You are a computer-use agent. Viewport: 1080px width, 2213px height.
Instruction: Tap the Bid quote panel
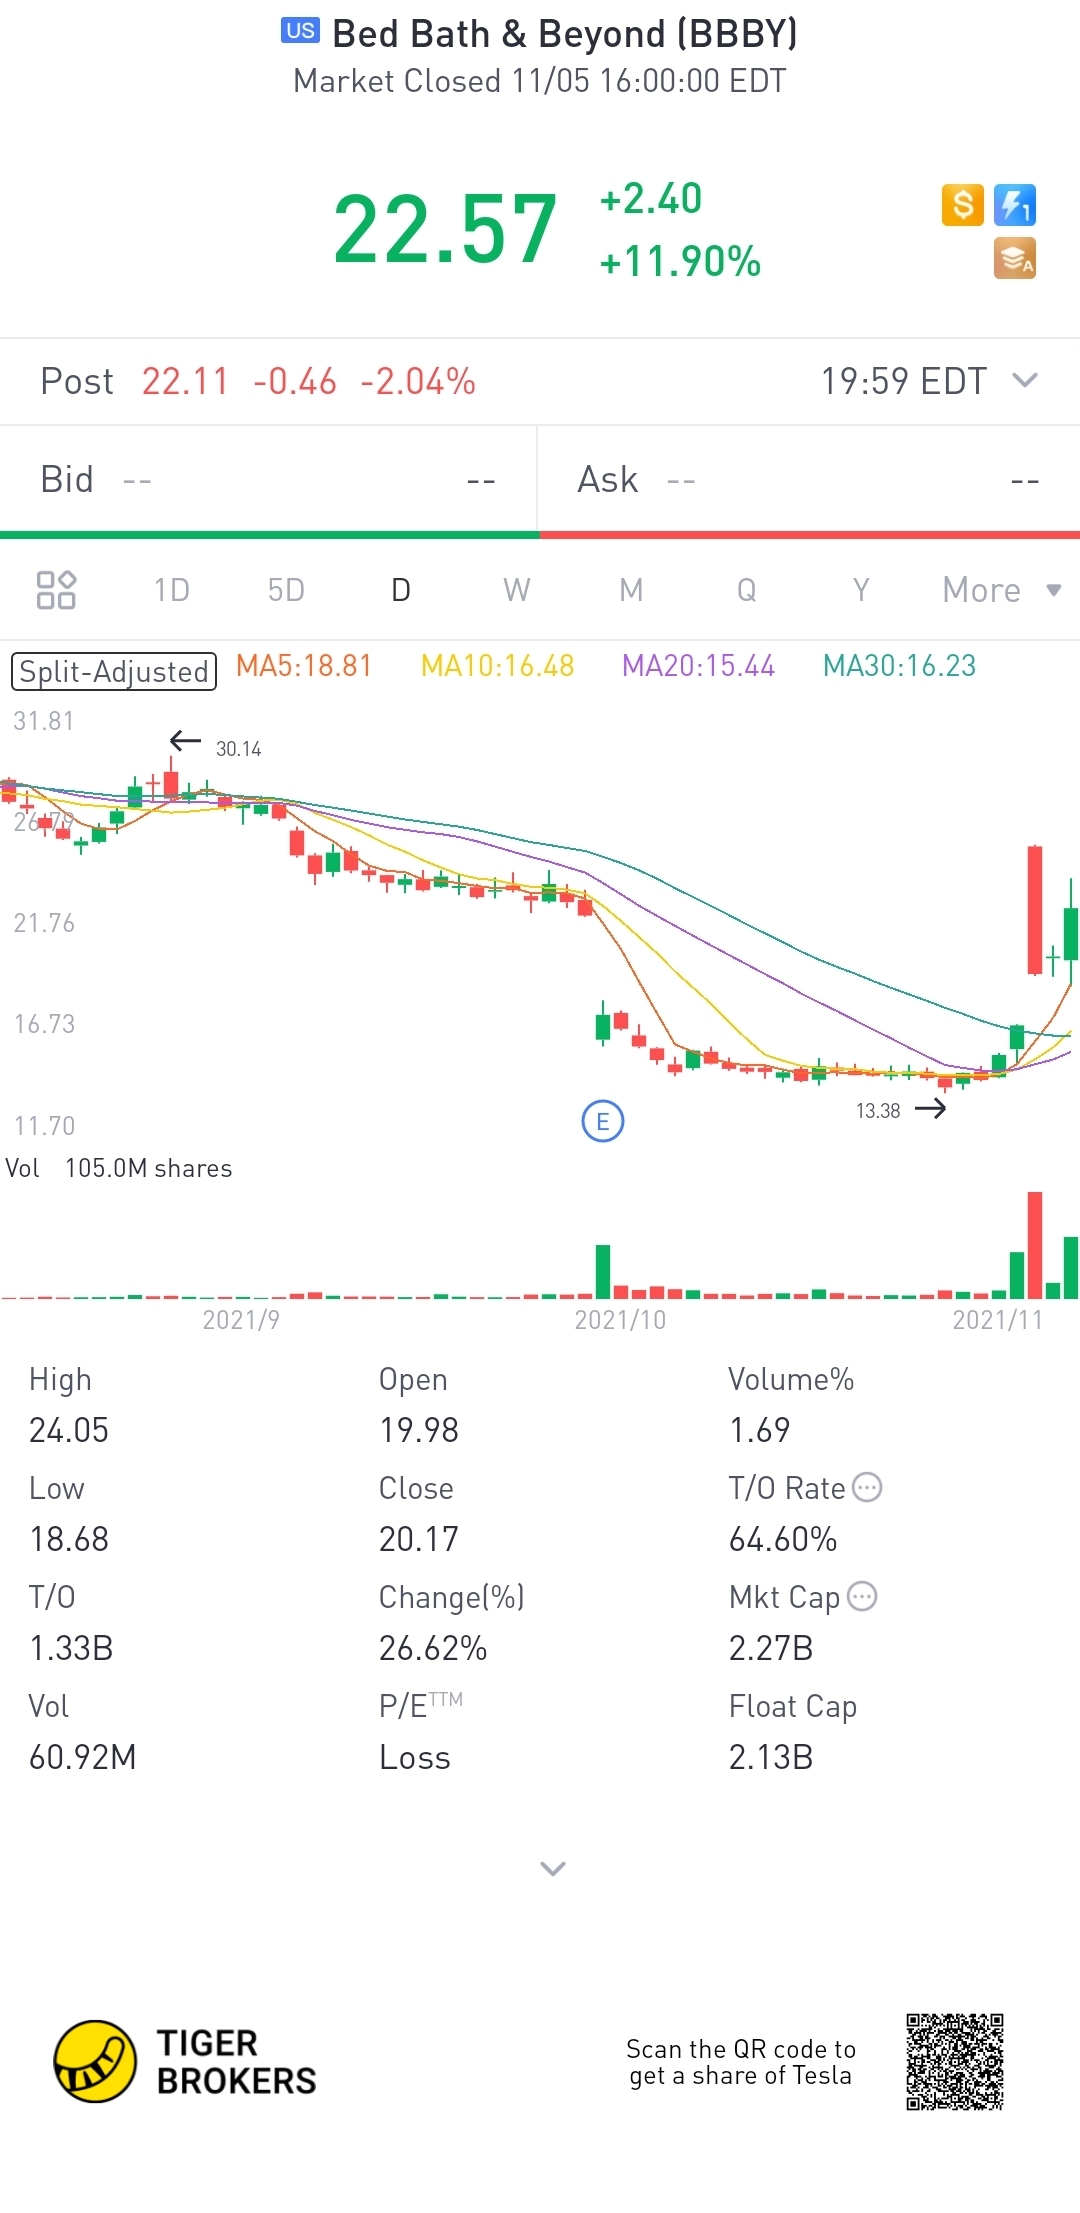pyautogui.click(x=268, y=480)
